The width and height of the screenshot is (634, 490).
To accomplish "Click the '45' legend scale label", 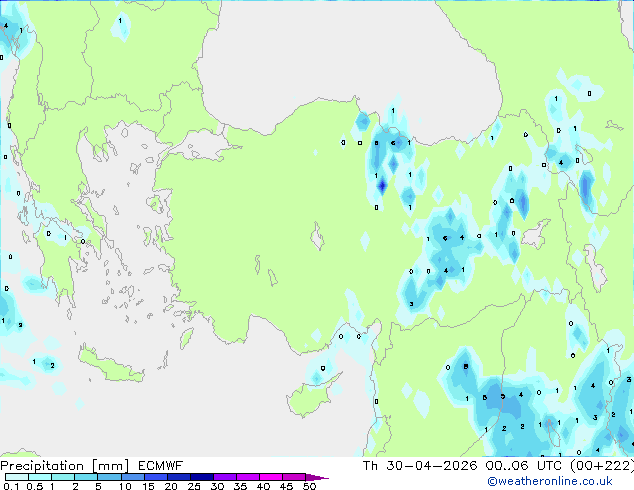I will (x=286, y=486).
